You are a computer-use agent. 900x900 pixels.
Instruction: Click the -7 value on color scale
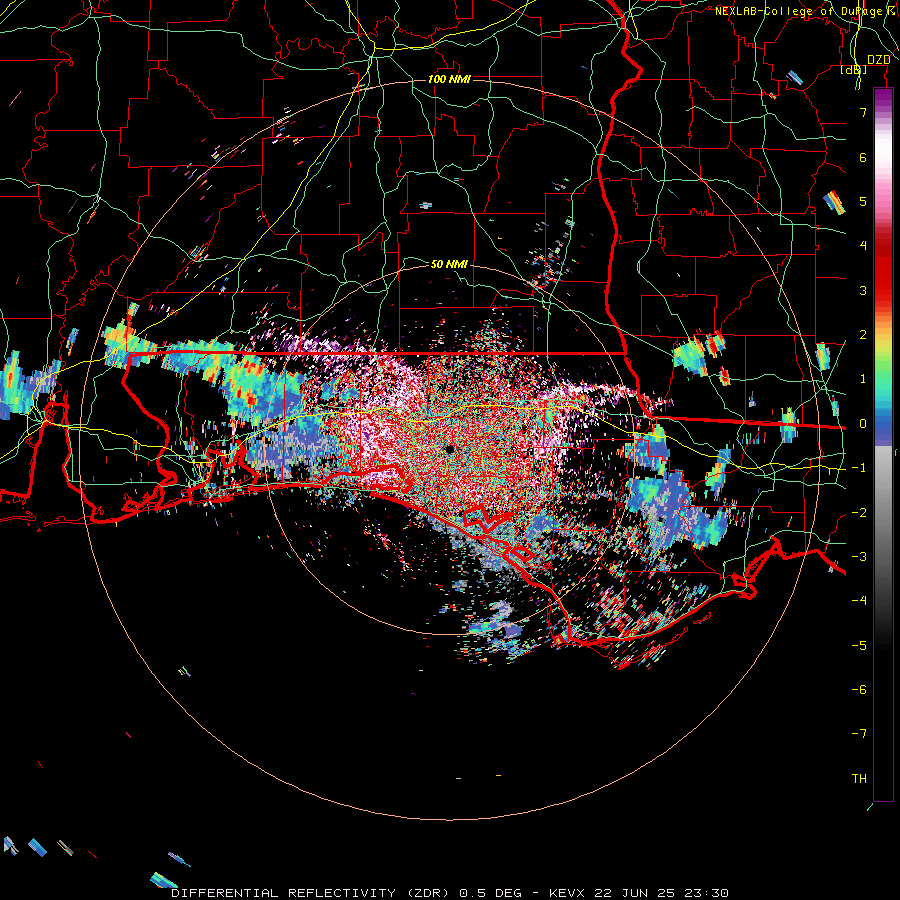click(x=859, y=734)
